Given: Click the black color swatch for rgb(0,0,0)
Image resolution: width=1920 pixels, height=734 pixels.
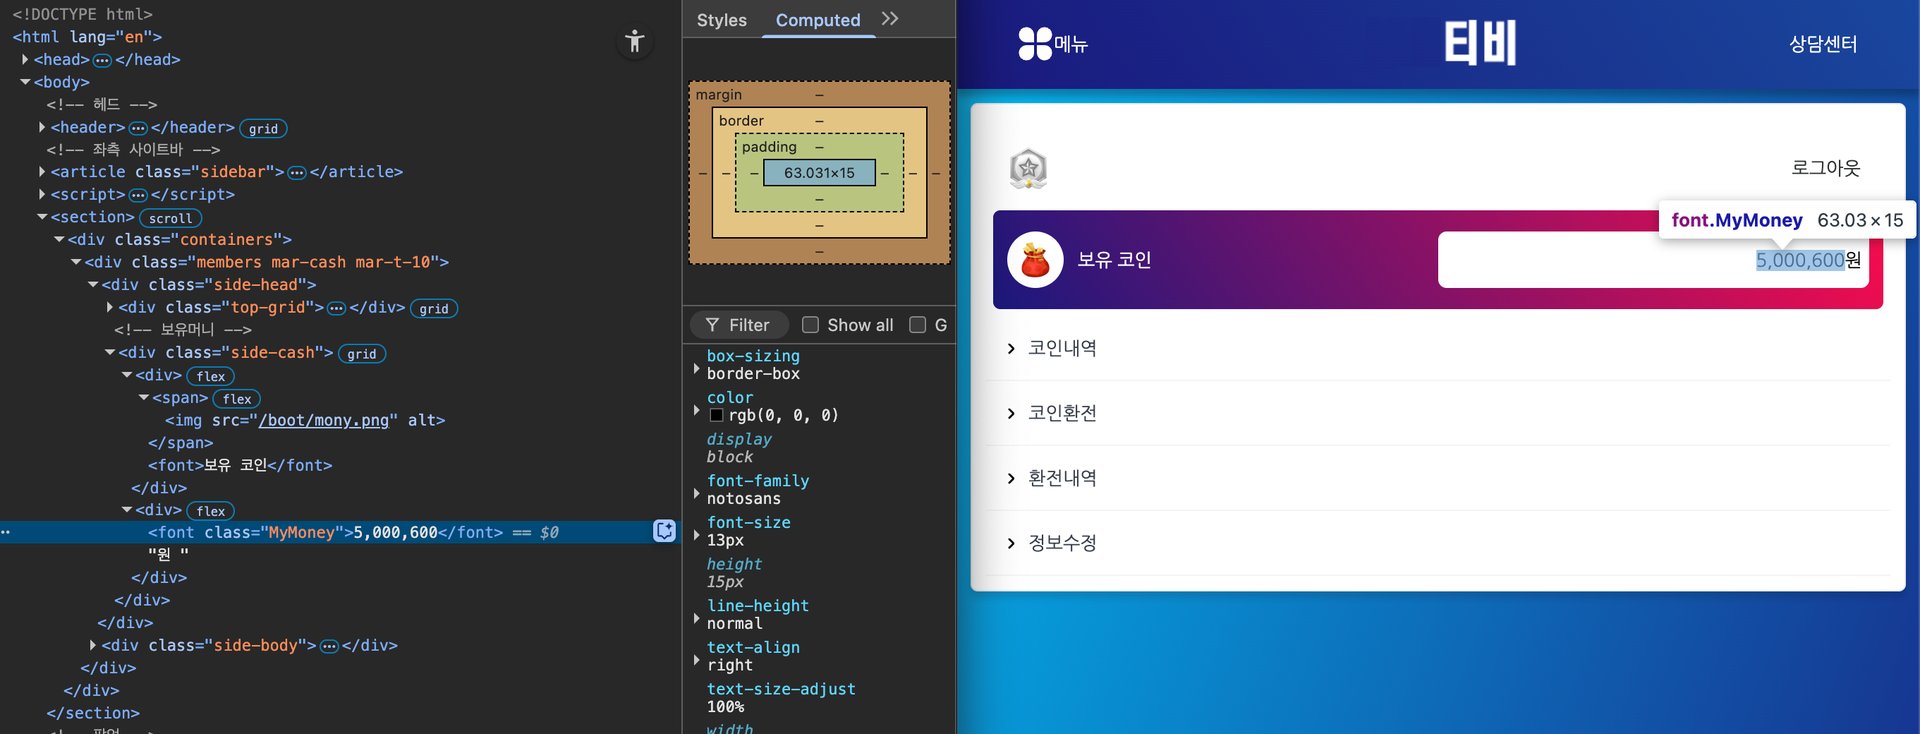Looking at the screenshot, I should pyautogui.click(x=716, y=415).
